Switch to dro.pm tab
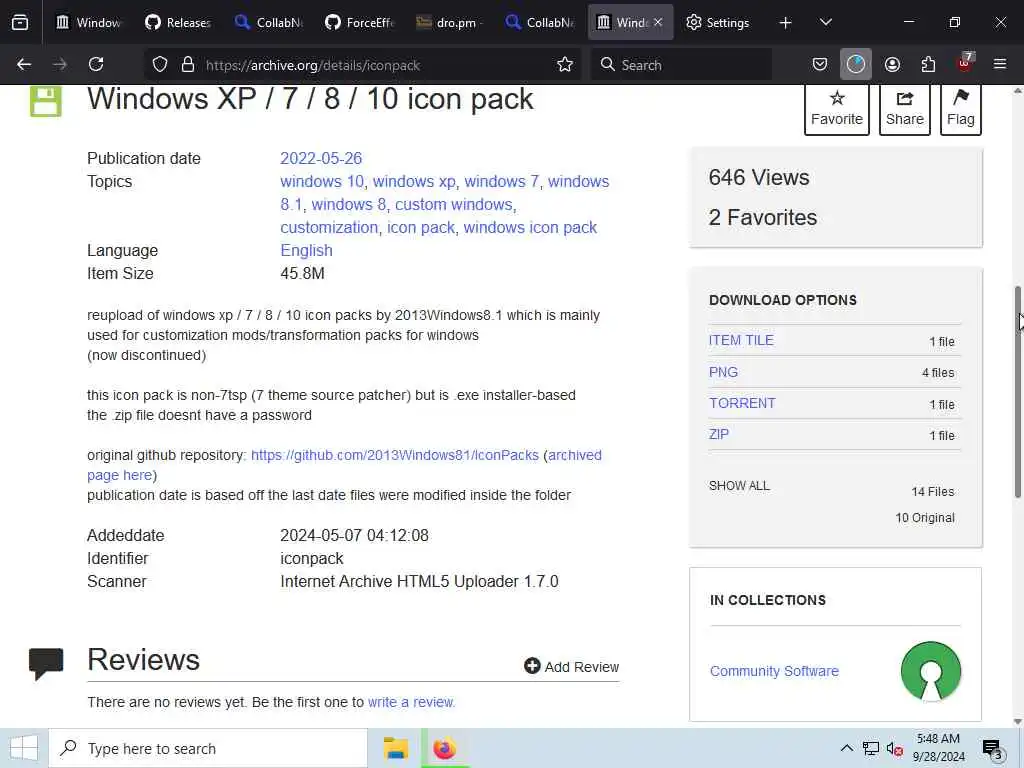 [449, 22]
